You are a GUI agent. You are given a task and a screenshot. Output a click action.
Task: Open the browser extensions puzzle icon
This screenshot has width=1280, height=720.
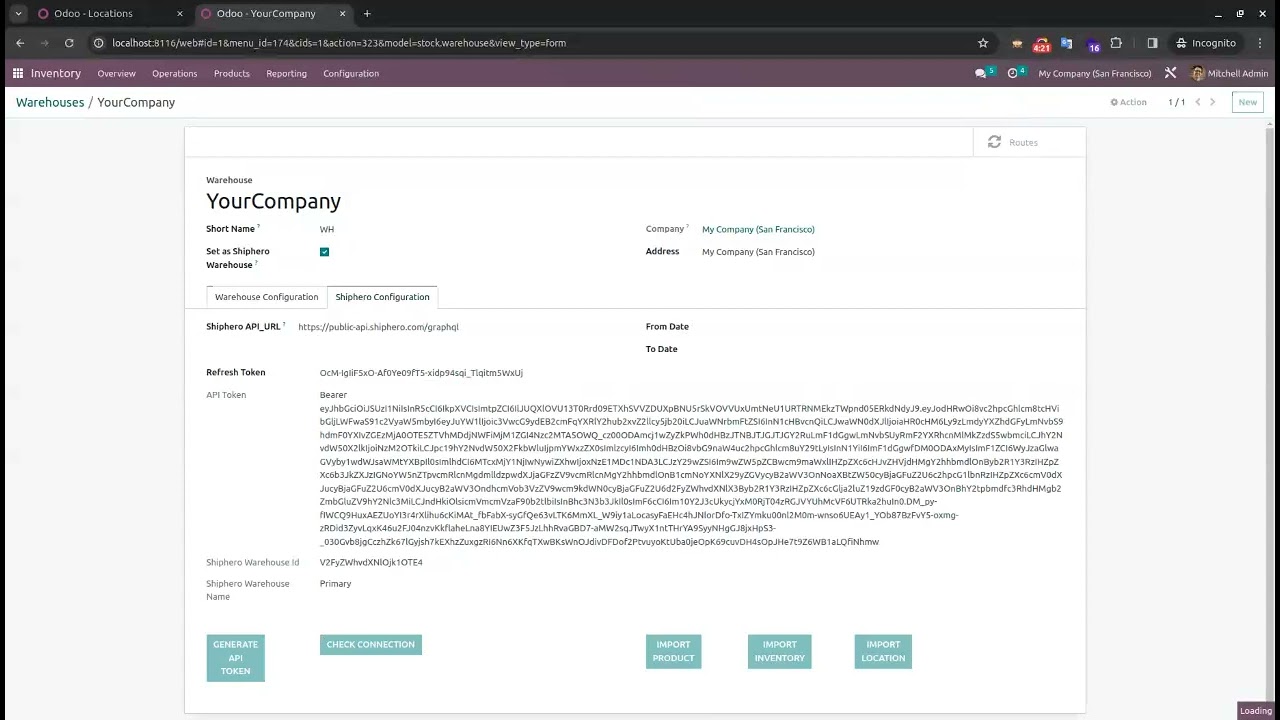pos(1116,43)
